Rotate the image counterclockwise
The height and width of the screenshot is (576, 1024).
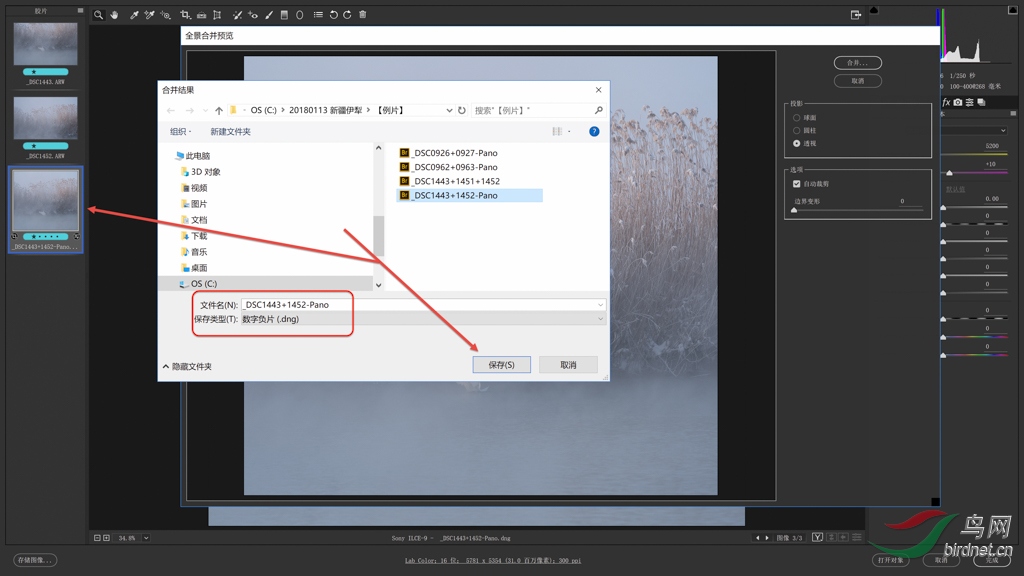(333, 15)
